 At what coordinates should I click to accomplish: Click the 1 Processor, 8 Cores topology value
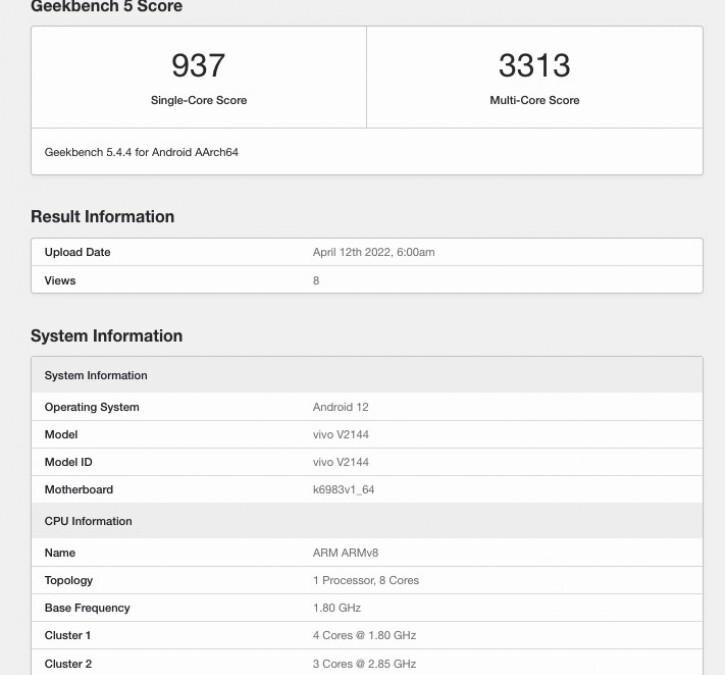tap(366, 580)
